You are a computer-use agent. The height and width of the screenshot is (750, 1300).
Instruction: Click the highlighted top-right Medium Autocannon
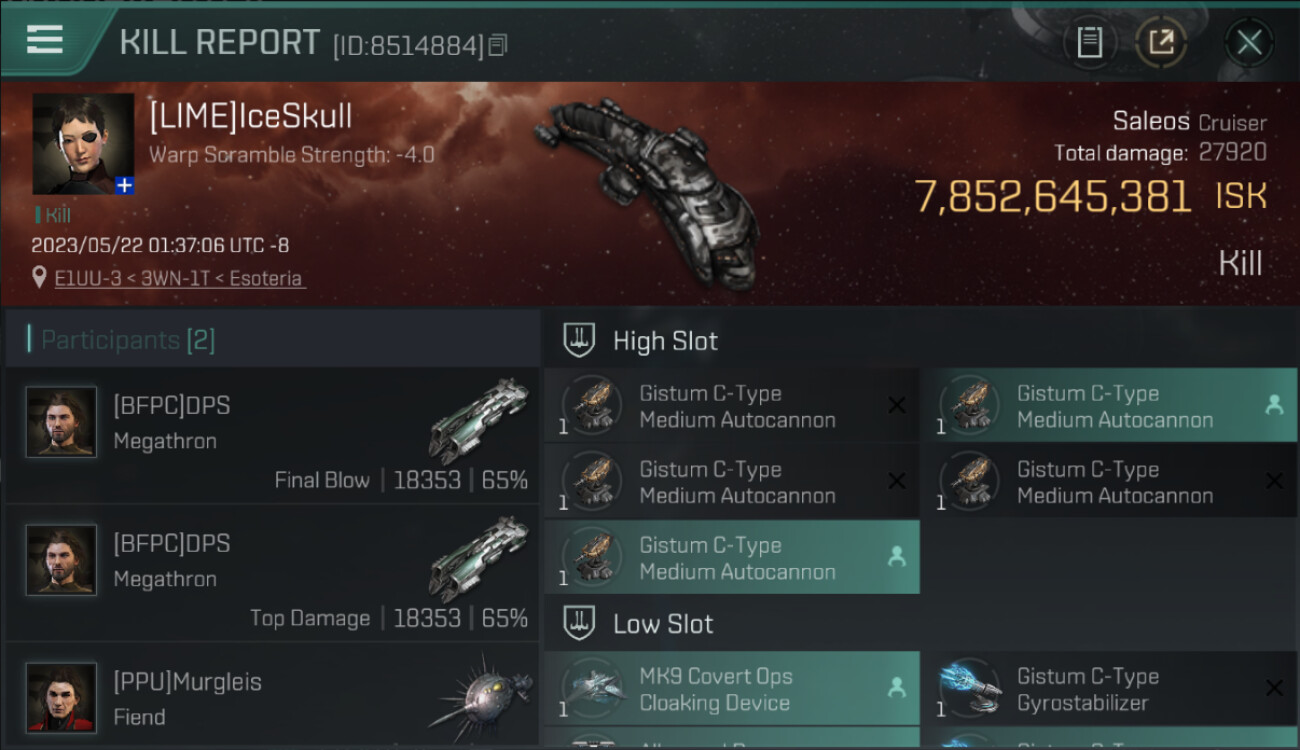(1110, 405)
